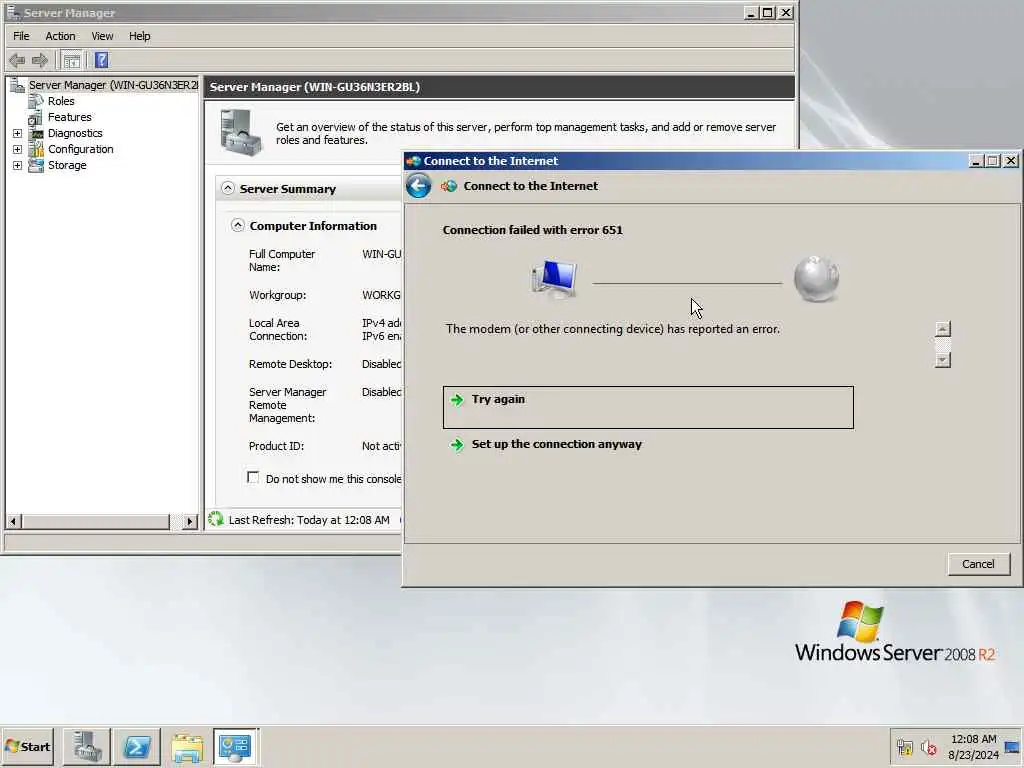Launch PowerShell from the taskbar
1024x768 pixels.
[x=136, y=746]
